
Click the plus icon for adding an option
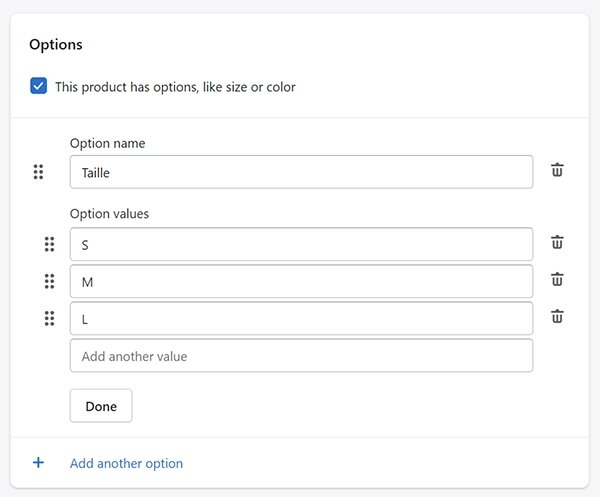(x=38, y=463)
